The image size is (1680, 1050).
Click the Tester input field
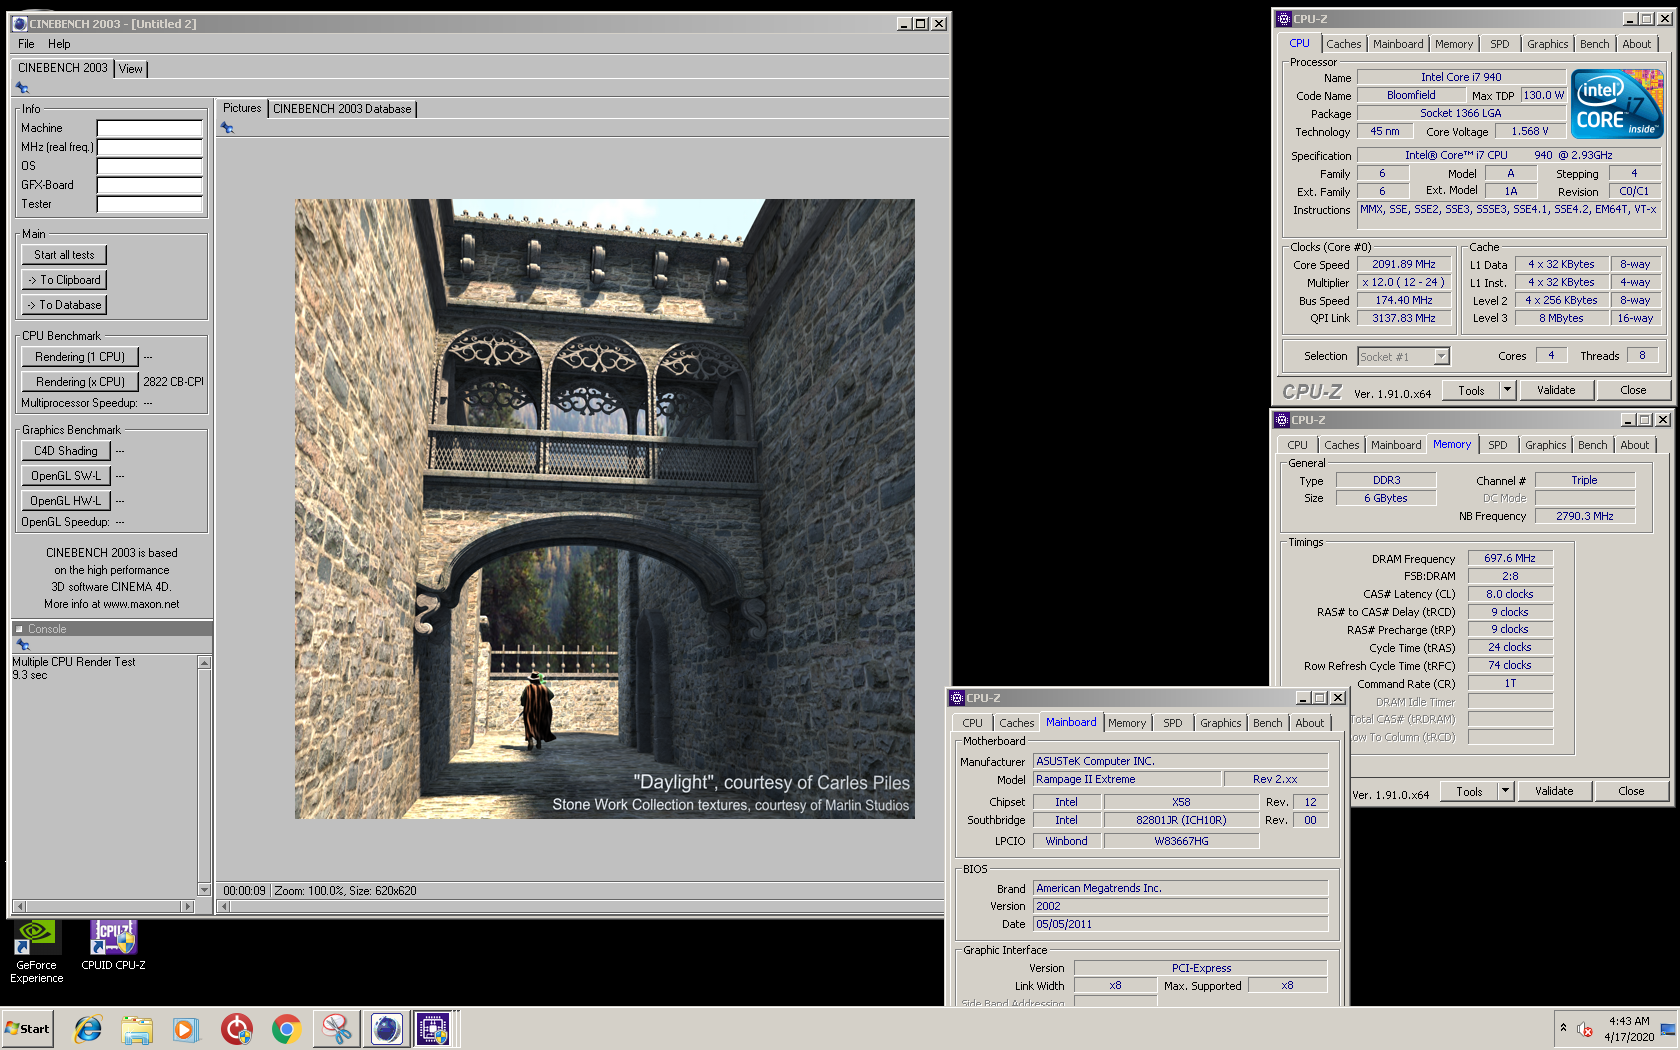pos(150,204)
